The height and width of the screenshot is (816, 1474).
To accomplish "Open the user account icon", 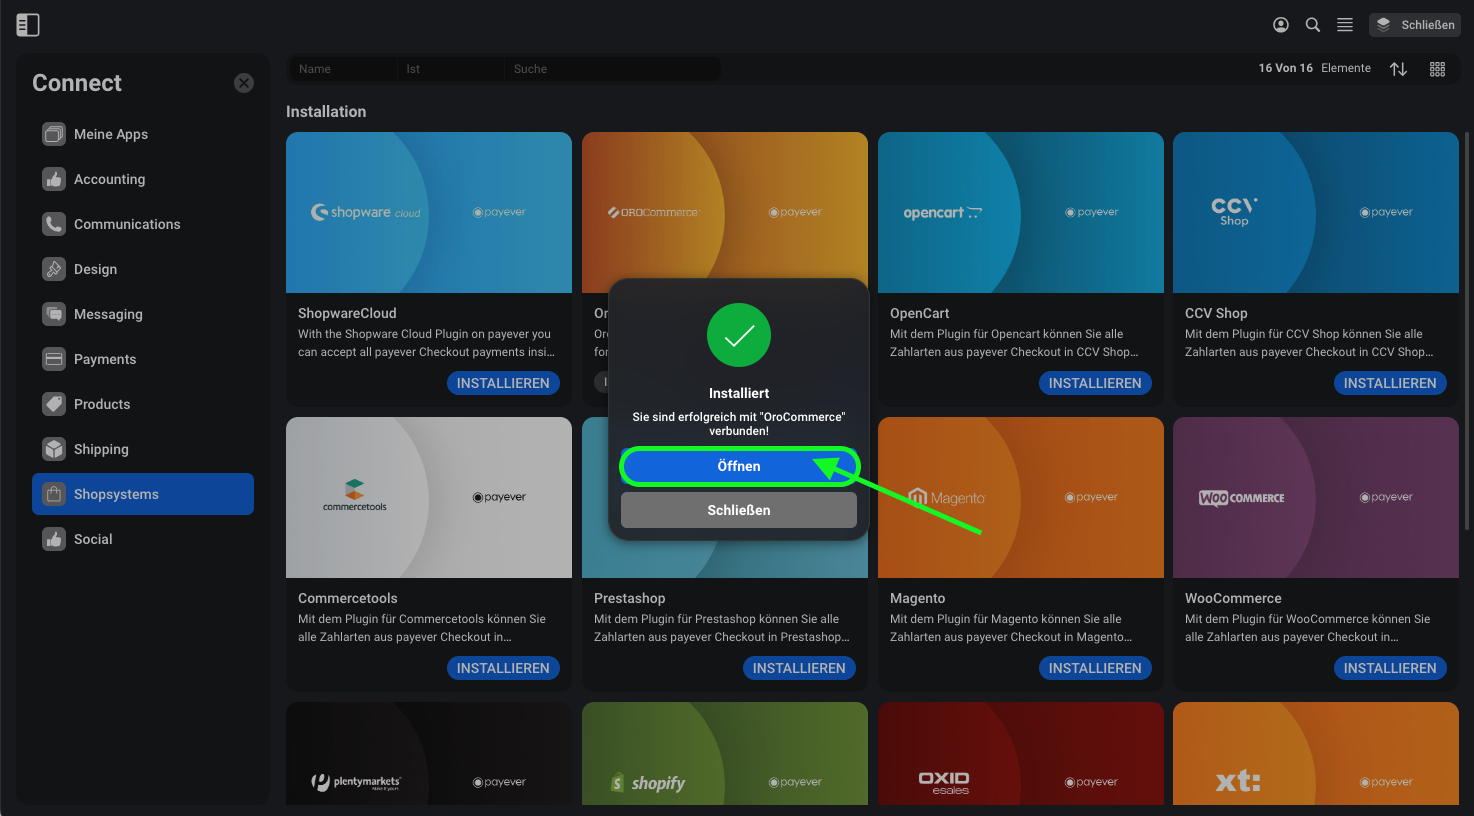I will pos(1281,25).
